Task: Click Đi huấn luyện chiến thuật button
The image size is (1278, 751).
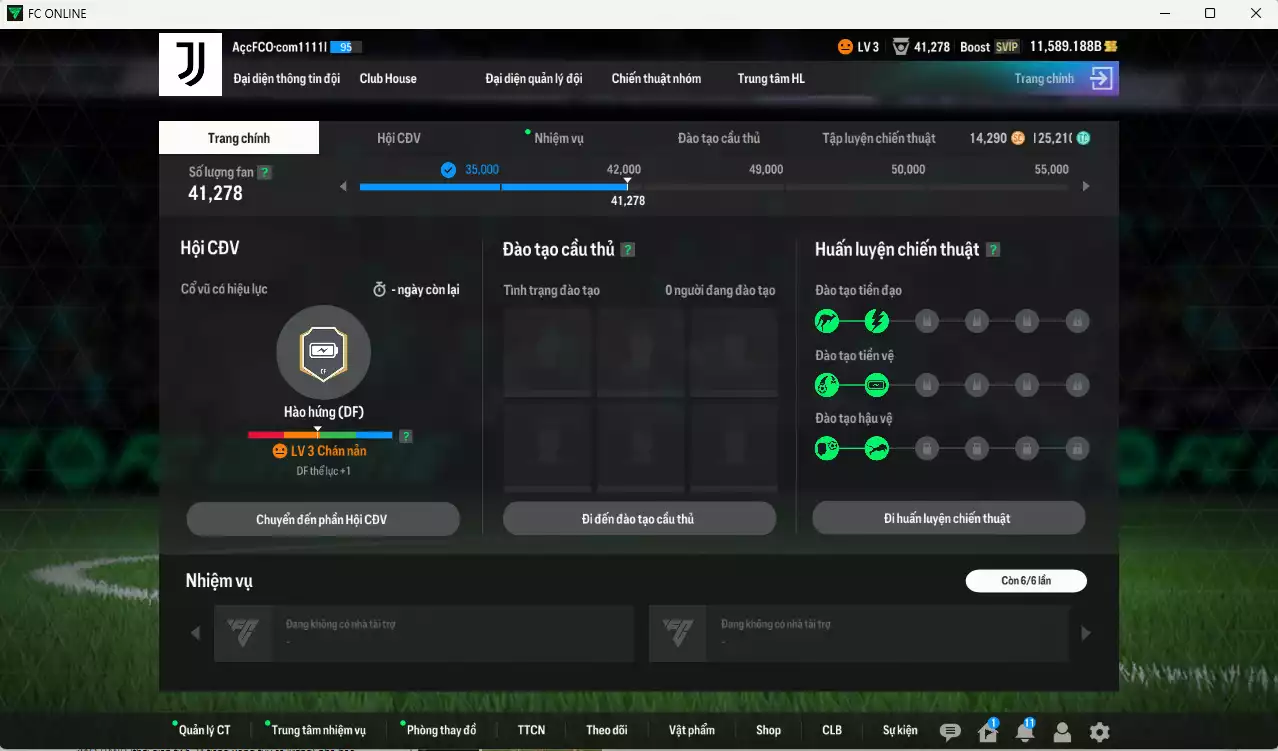Action: 947,518
